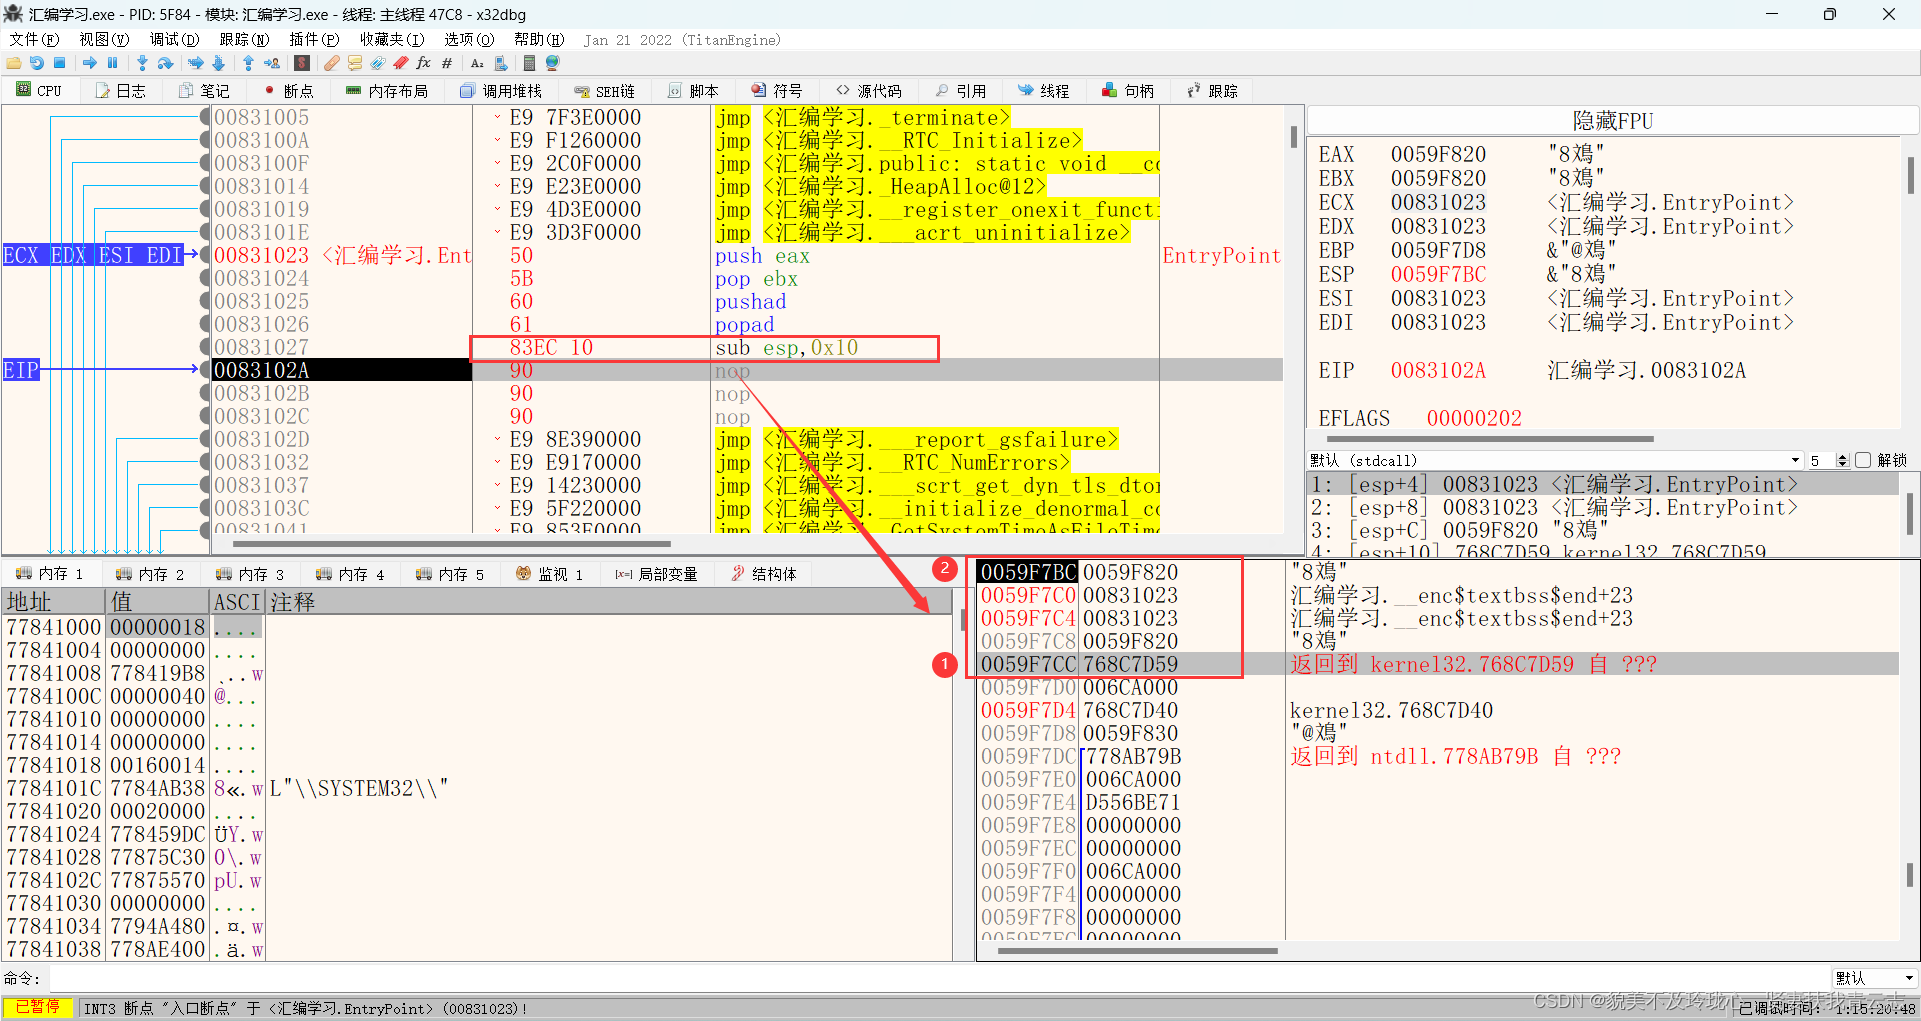The image size is (1921, 1021).
Task: Open the Patches tool
Action: (x=331, y=62)
